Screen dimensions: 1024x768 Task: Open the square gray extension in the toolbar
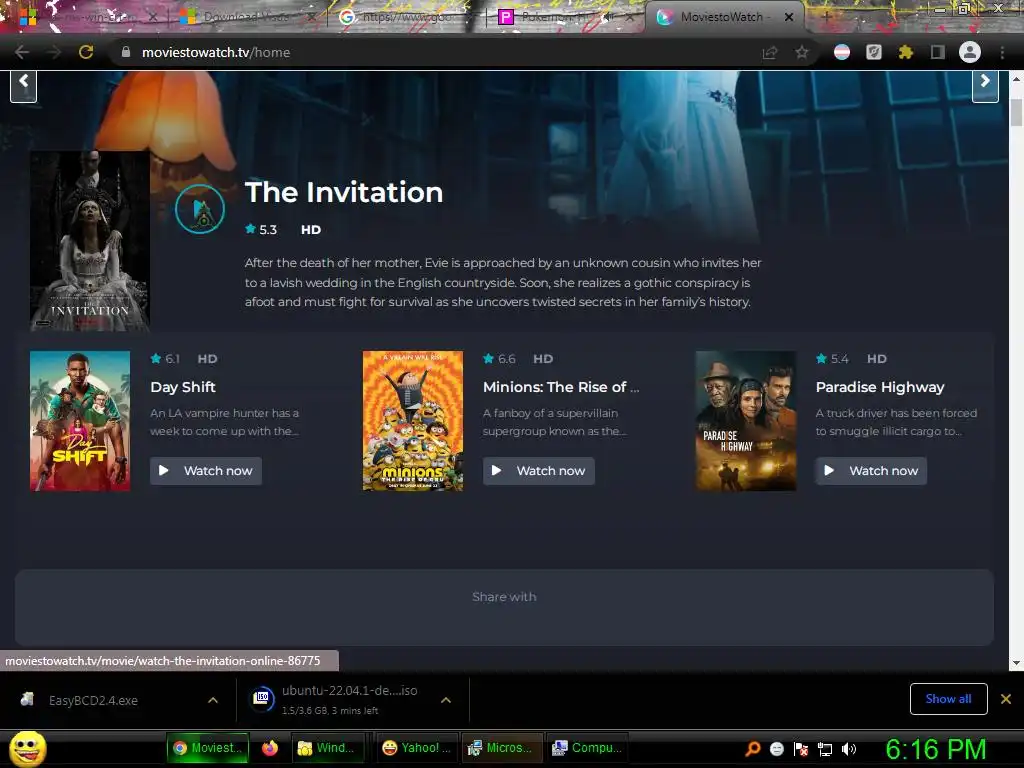pyautogui.click(x=874, y=52)
